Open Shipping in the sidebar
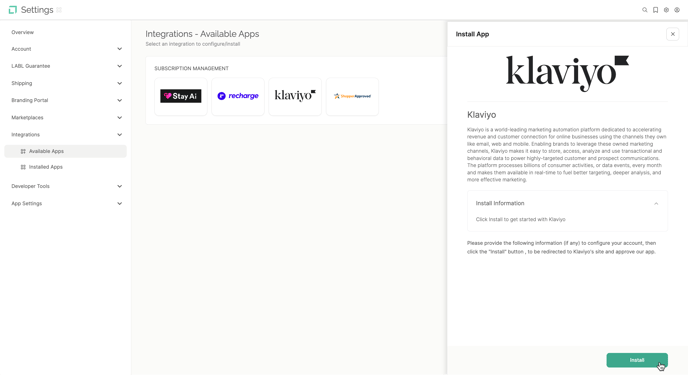Viewport: 688px width, 375px height. tap(22, 83)
